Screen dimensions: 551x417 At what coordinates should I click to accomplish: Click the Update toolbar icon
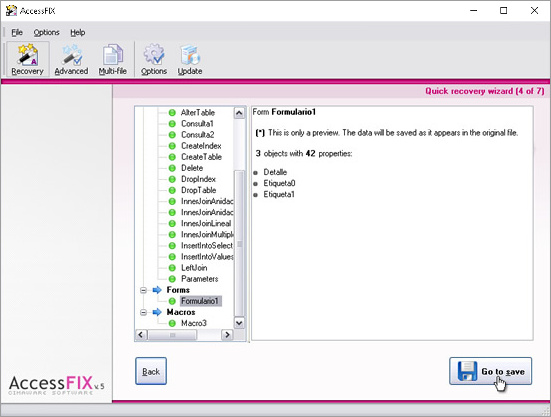(190, 59)
